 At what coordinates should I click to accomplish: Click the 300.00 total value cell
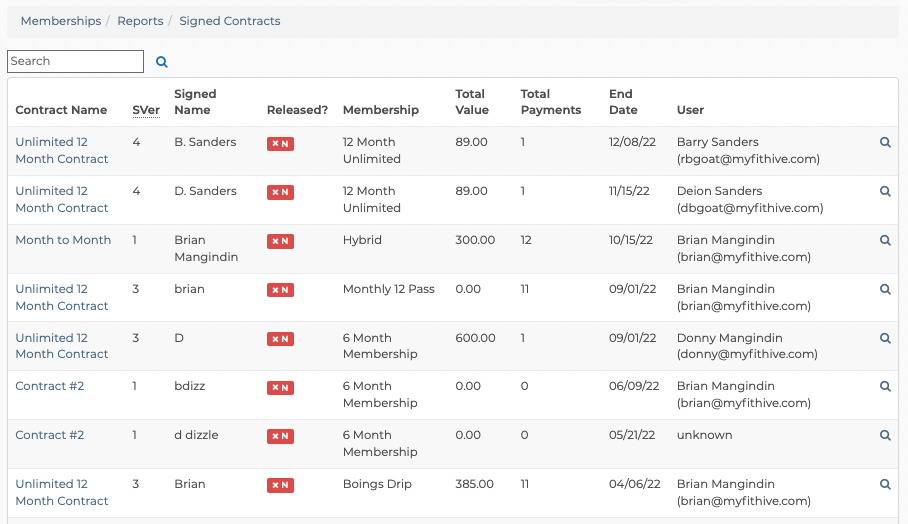475,240
